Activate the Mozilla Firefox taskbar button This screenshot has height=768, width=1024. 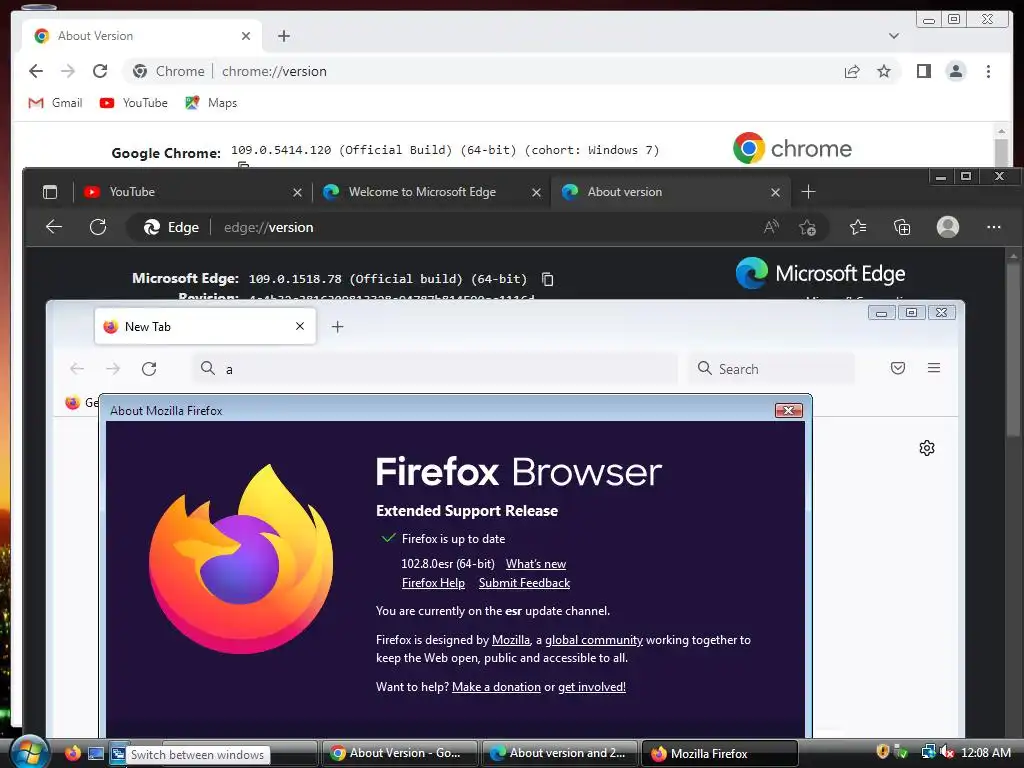pos(720,753)
